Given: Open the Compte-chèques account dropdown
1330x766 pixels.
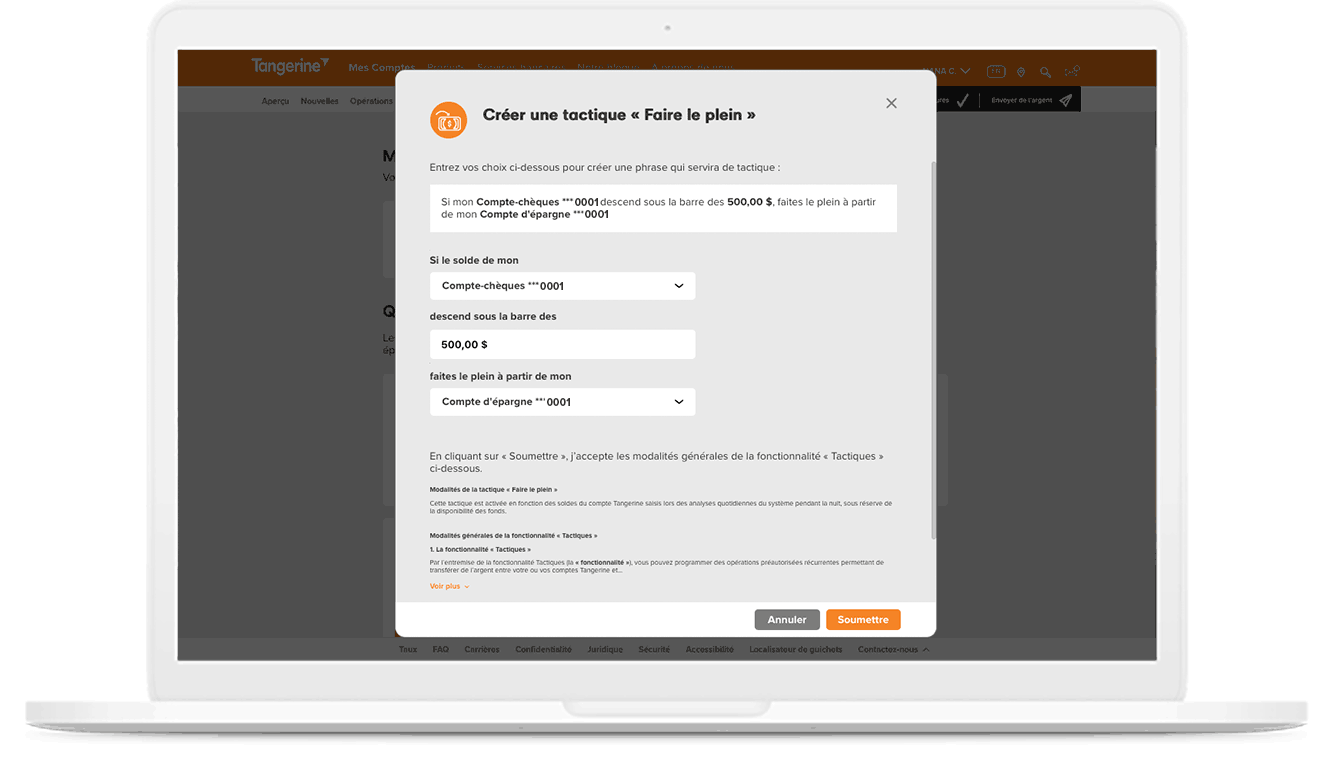Looking at the screenshot, I should click(562, 286).
